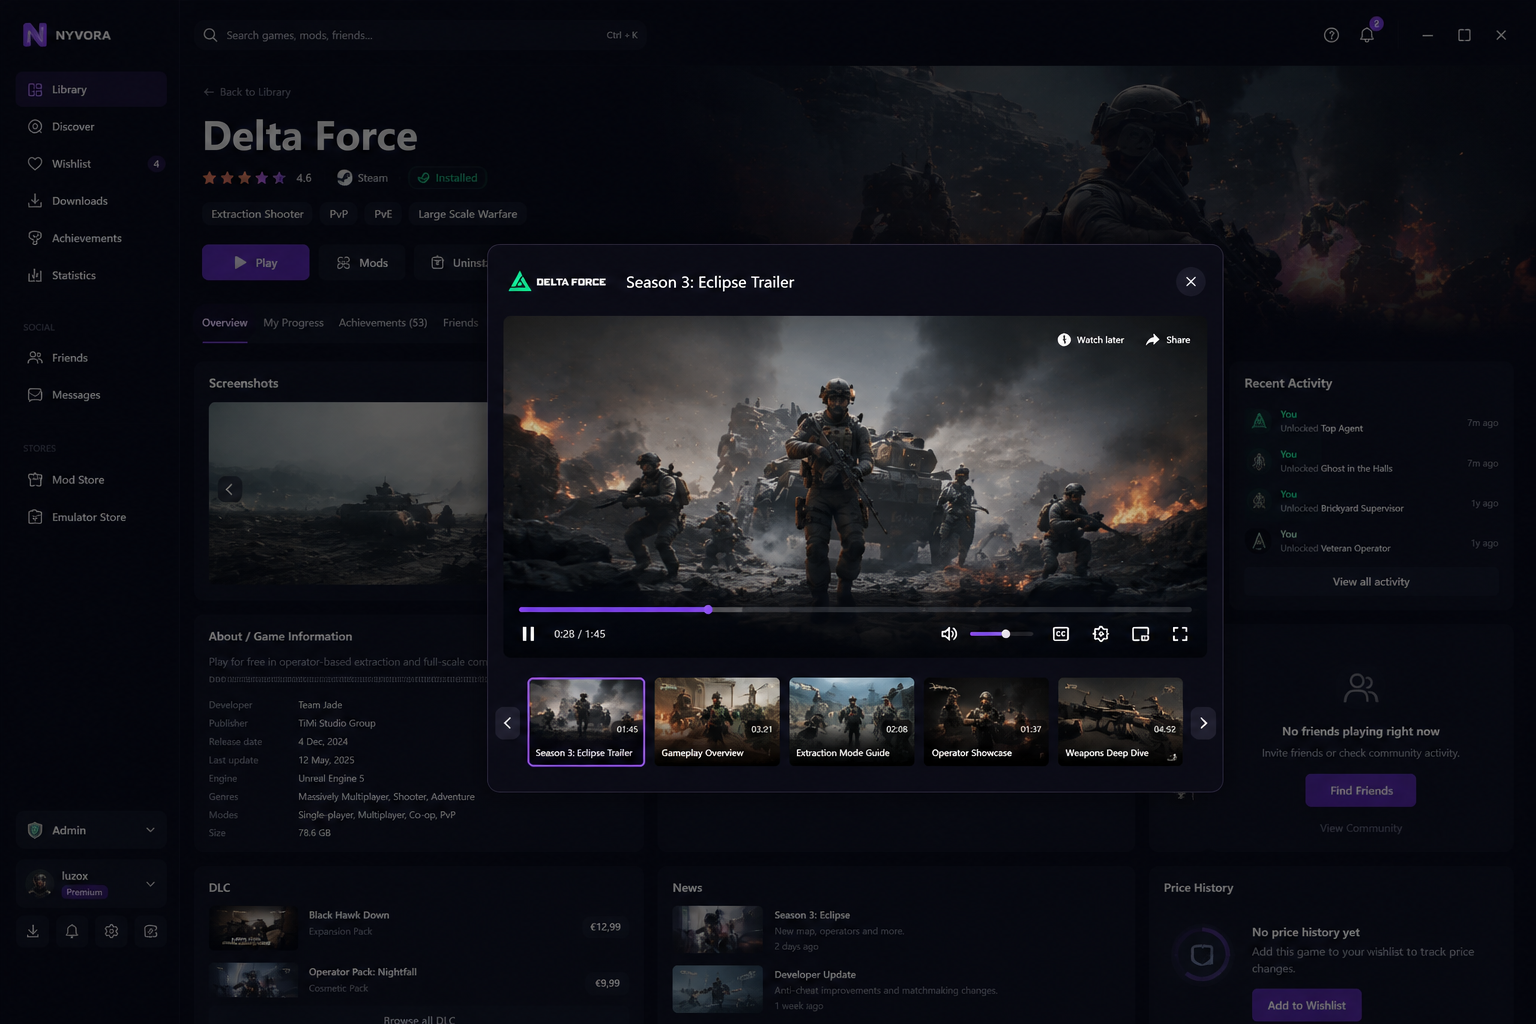Image resolution: width=1536 pixels, height=1024 pixels.
Task: Go back to Library link
Action: pyautogui.click(x=247, y=92)
